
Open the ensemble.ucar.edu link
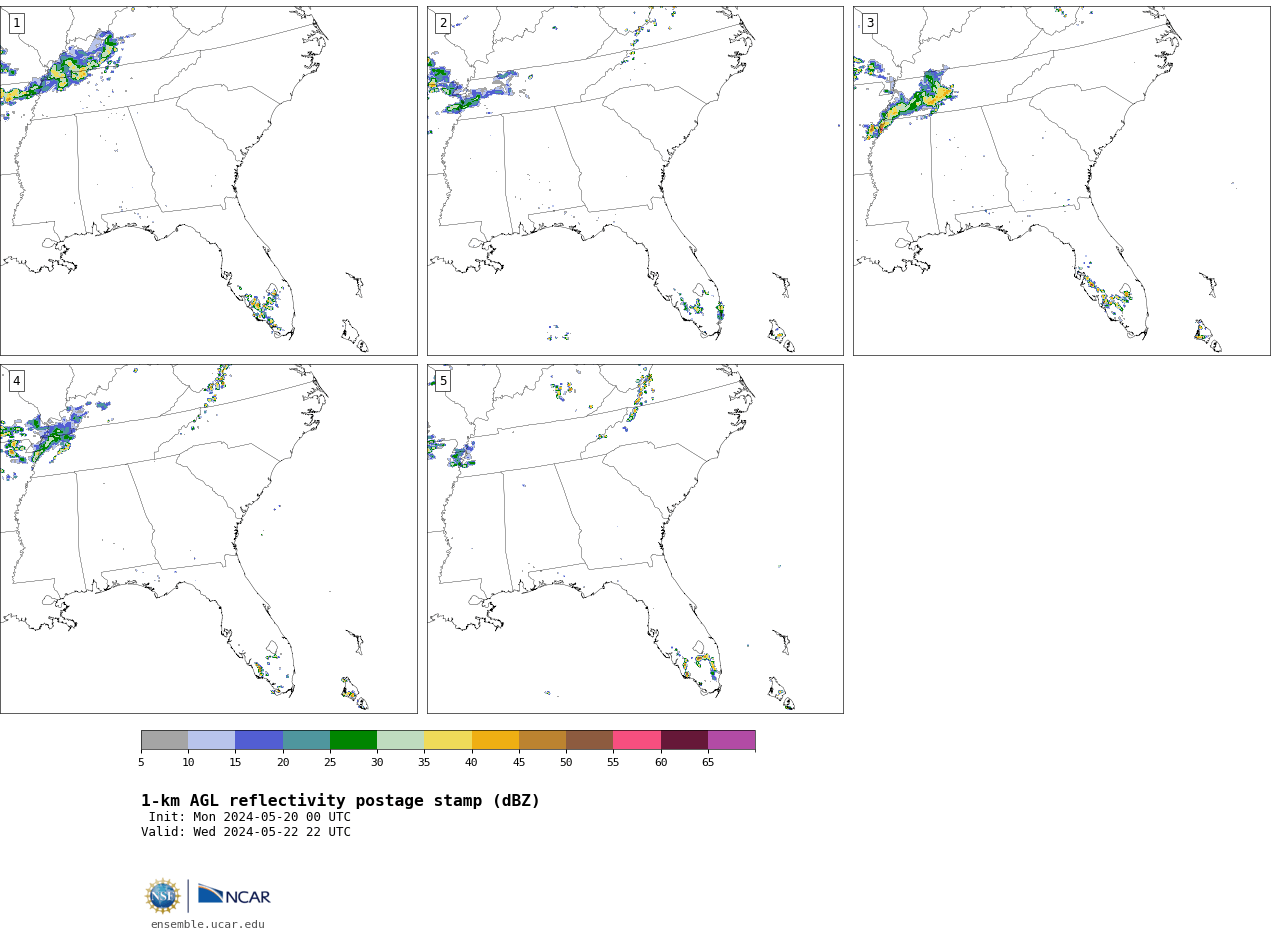tap(208, 925)
